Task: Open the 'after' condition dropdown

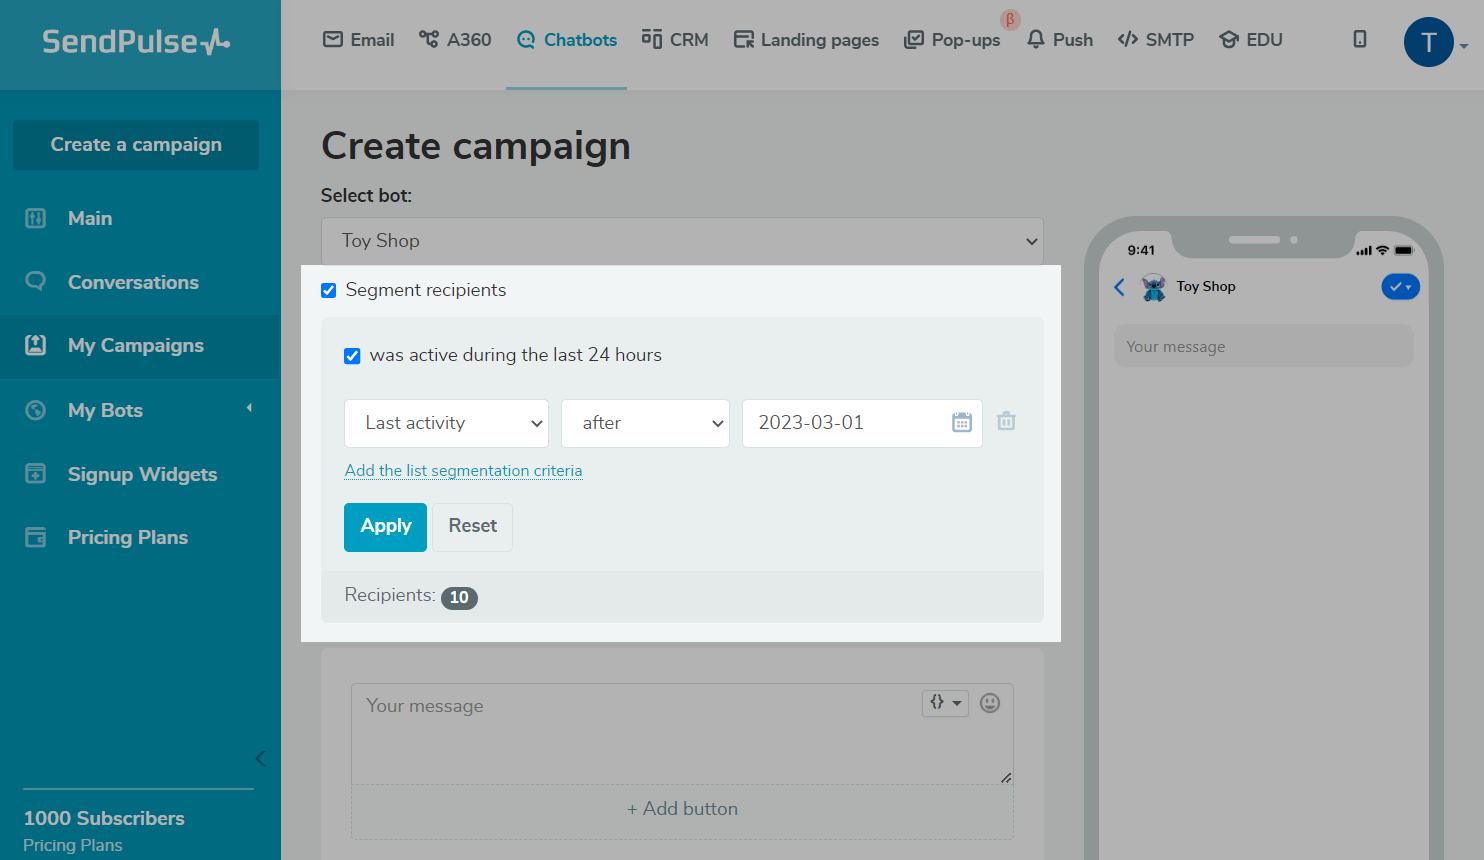Action: click(x=645, y=423)
